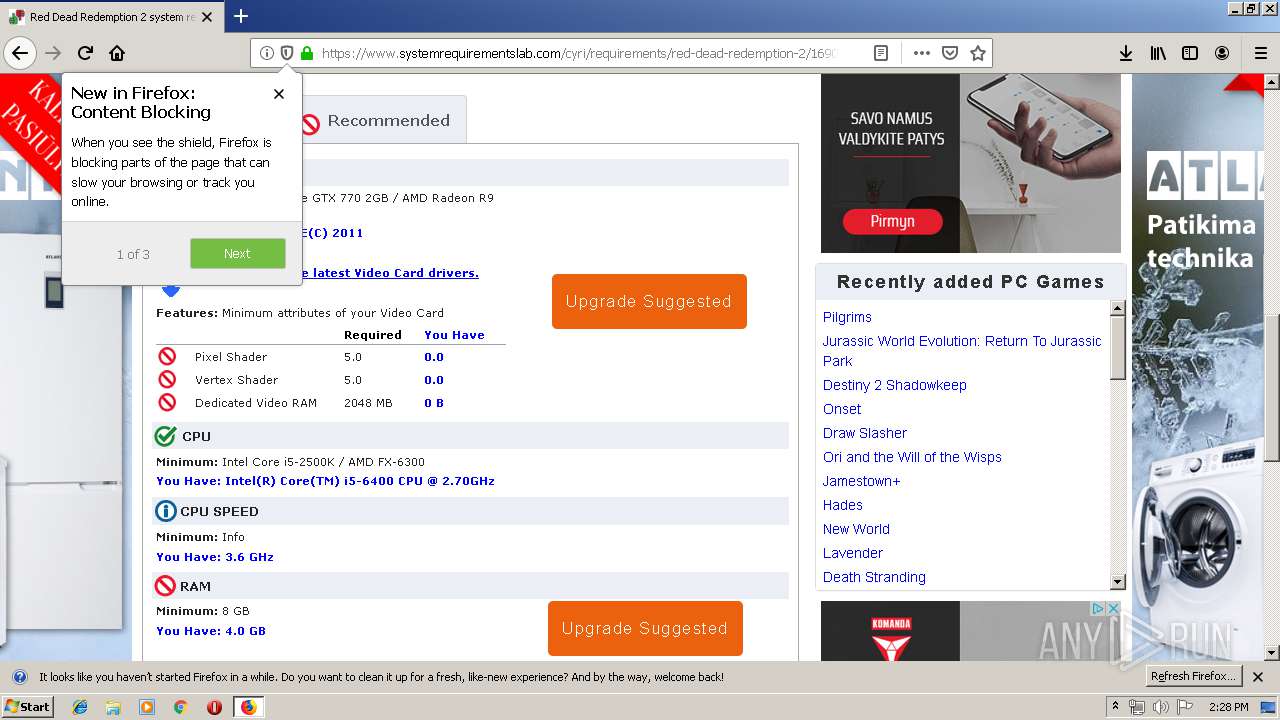Click the Upgrade Suggested button beside video card
Screen dimensions: 1280x720
click(649, 301)
